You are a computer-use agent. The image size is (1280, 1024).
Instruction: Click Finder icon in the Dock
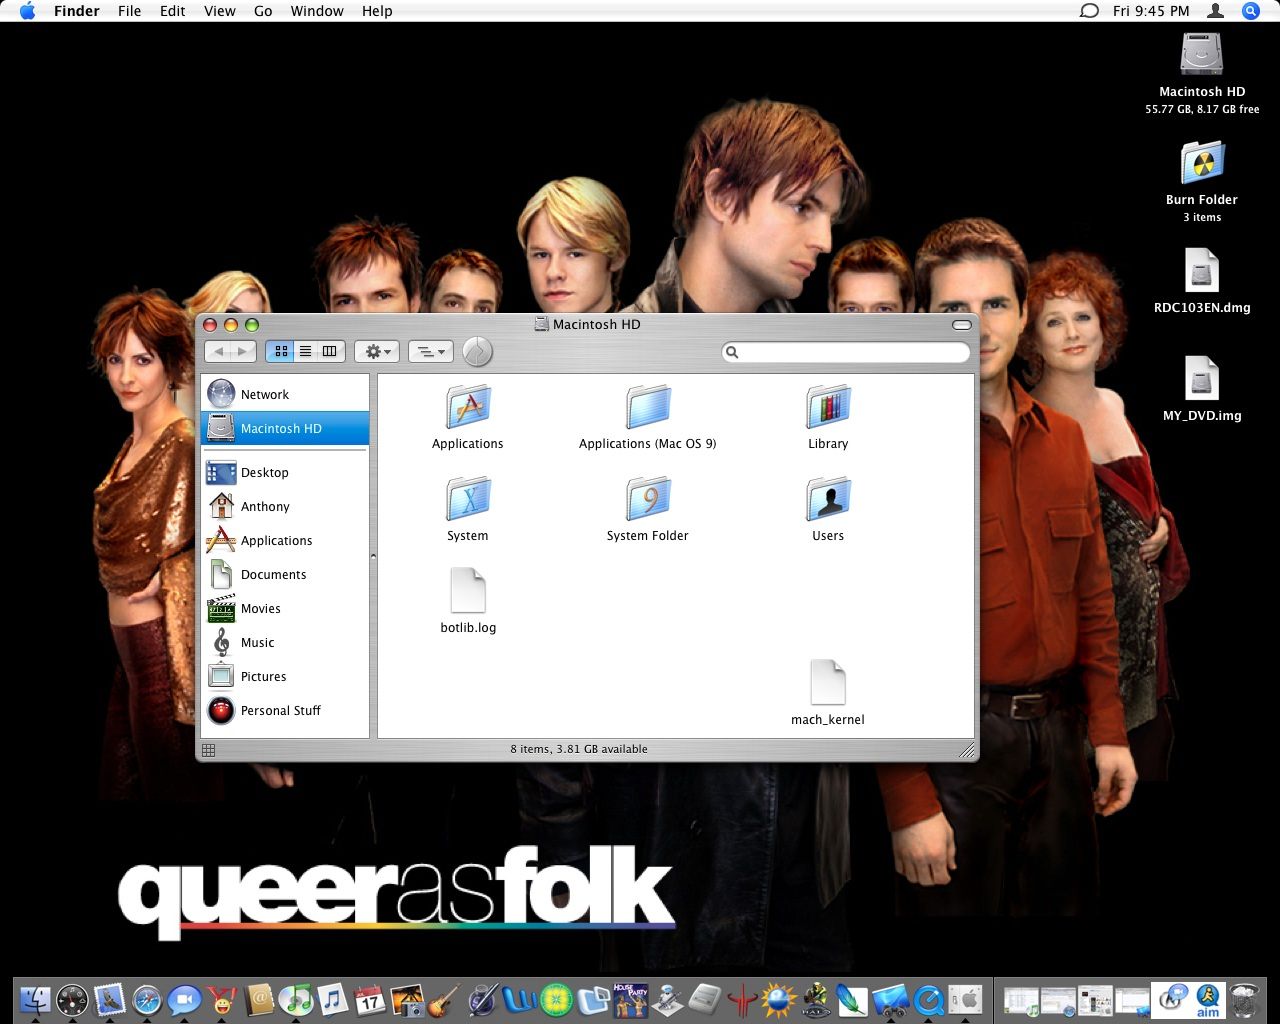(35, 999)
